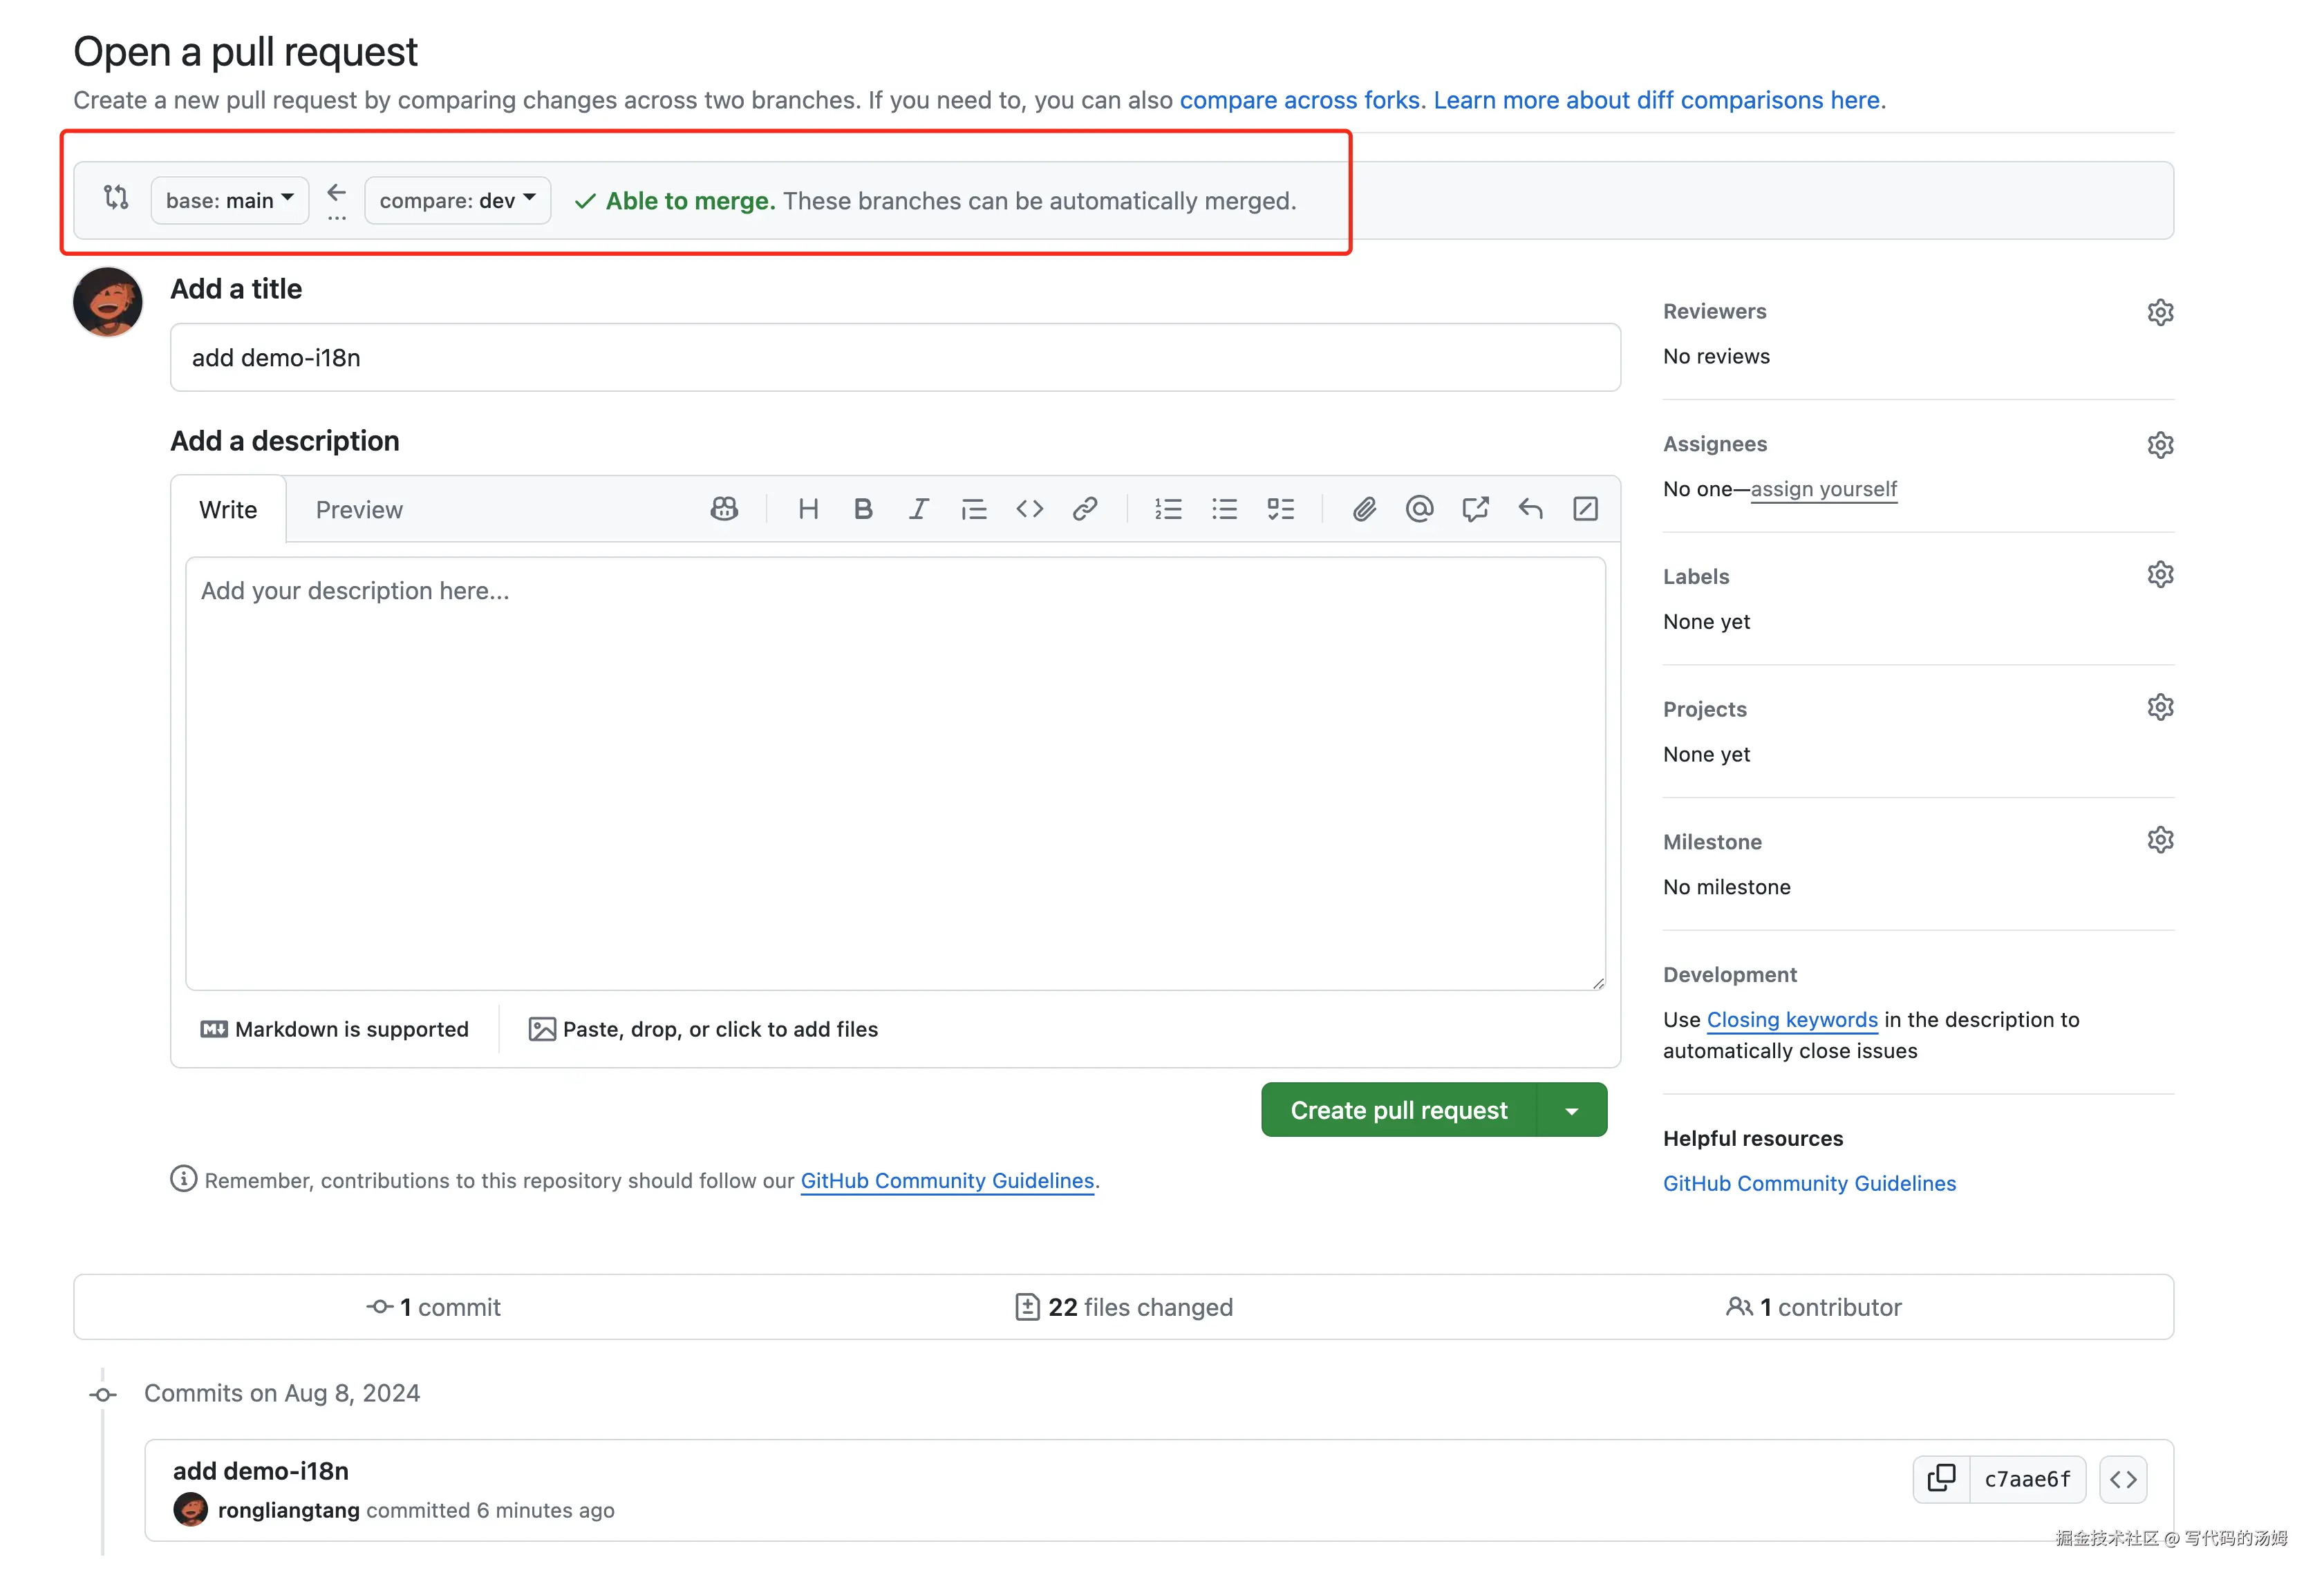Attach files using the paperclip icon
The width and height of the screenshot is (2324, 1584).
(x=1364, y=509)
